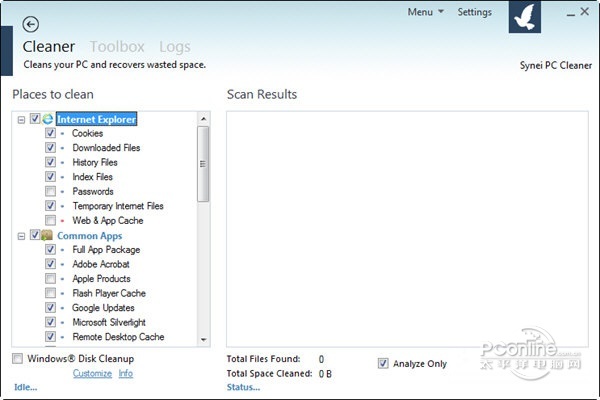
Task: Select the Common Apps tree item
Action: click(x=90, y=236)
